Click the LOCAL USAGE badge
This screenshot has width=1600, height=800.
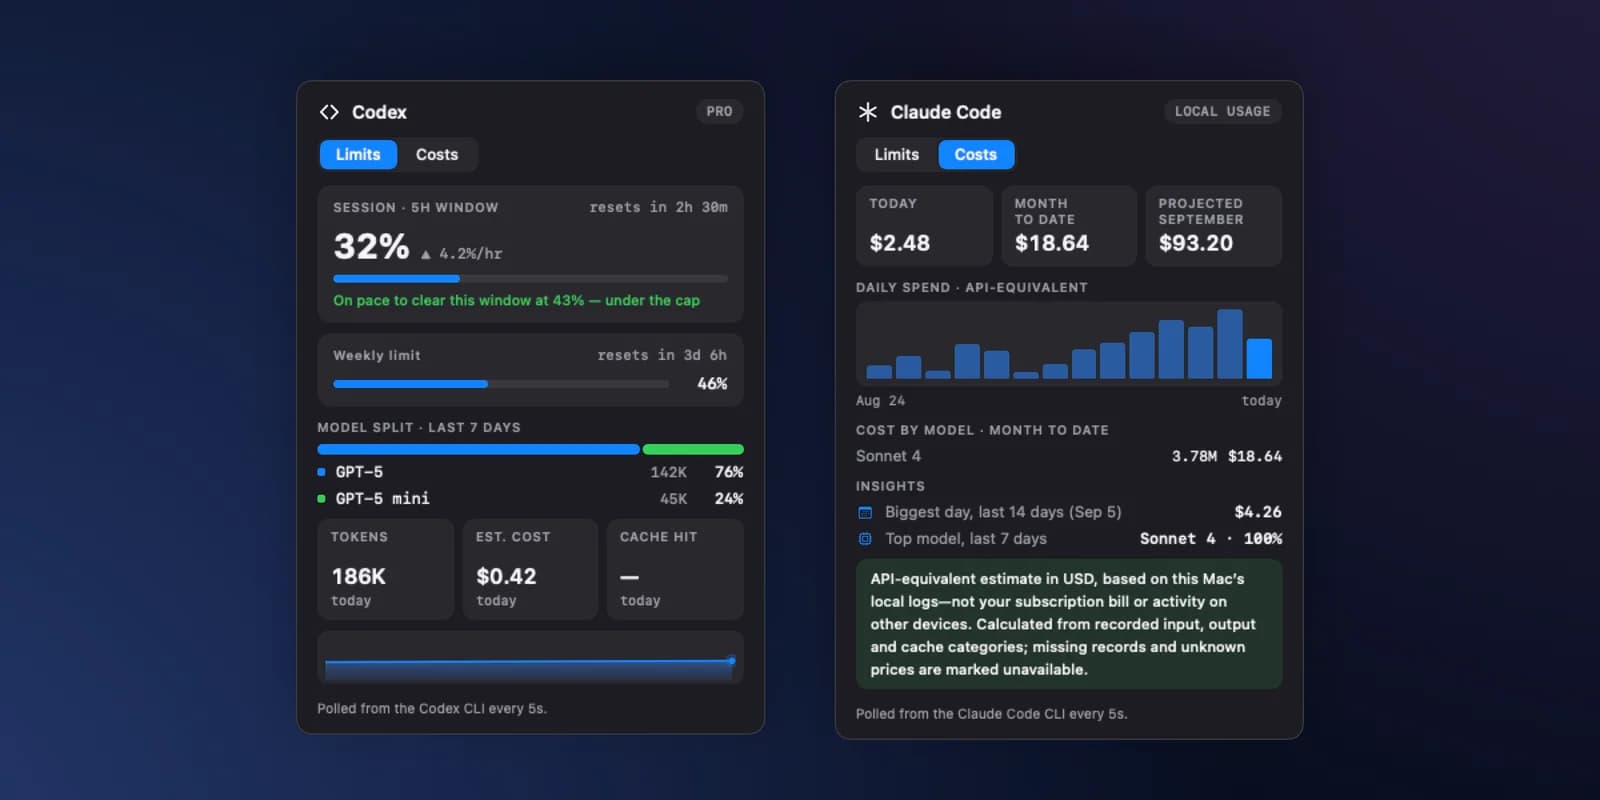coord(1222,111)
